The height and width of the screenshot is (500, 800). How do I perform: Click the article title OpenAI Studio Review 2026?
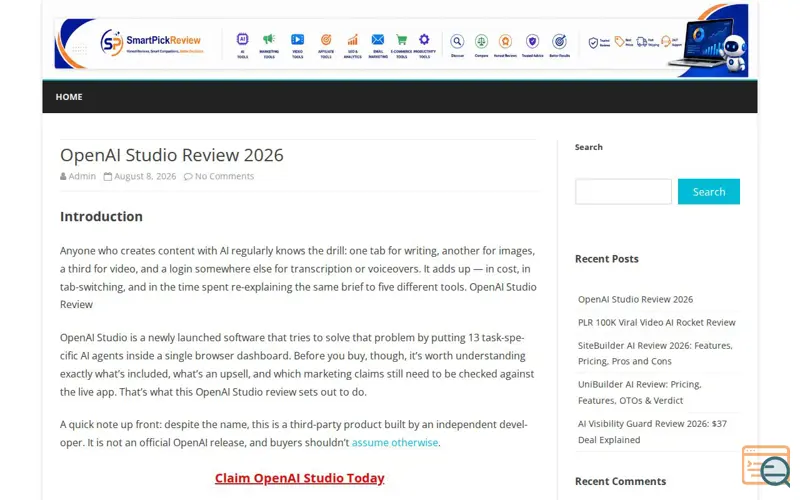[171, 155]
